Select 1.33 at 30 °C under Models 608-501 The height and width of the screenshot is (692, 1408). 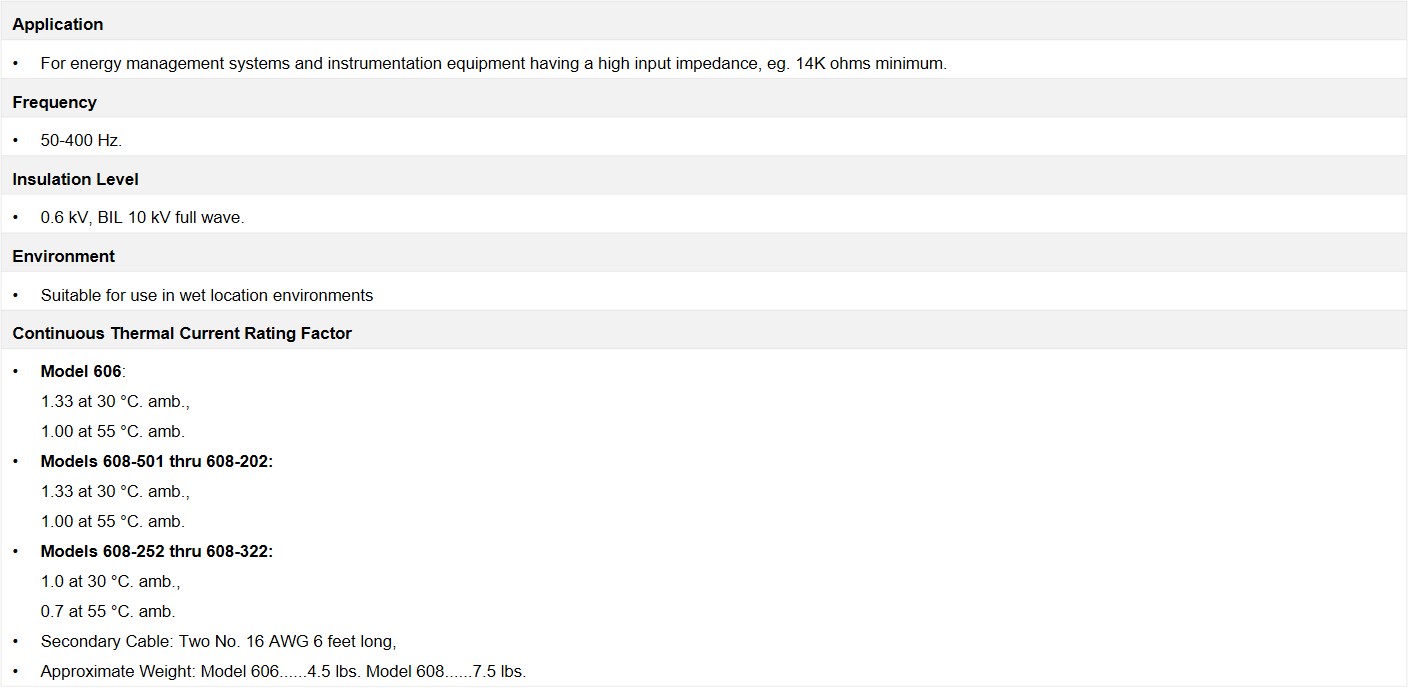115,491
